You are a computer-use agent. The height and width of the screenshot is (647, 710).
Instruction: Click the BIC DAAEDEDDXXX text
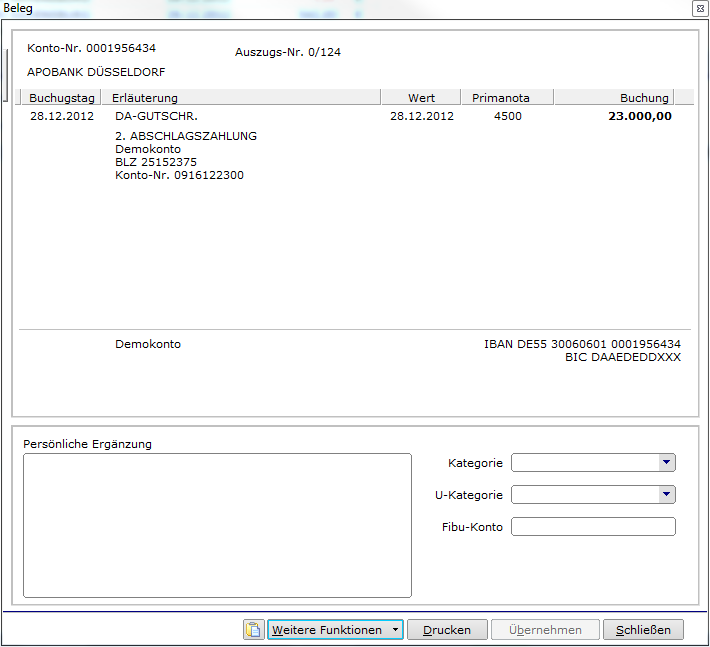click(x=623, y=357)
